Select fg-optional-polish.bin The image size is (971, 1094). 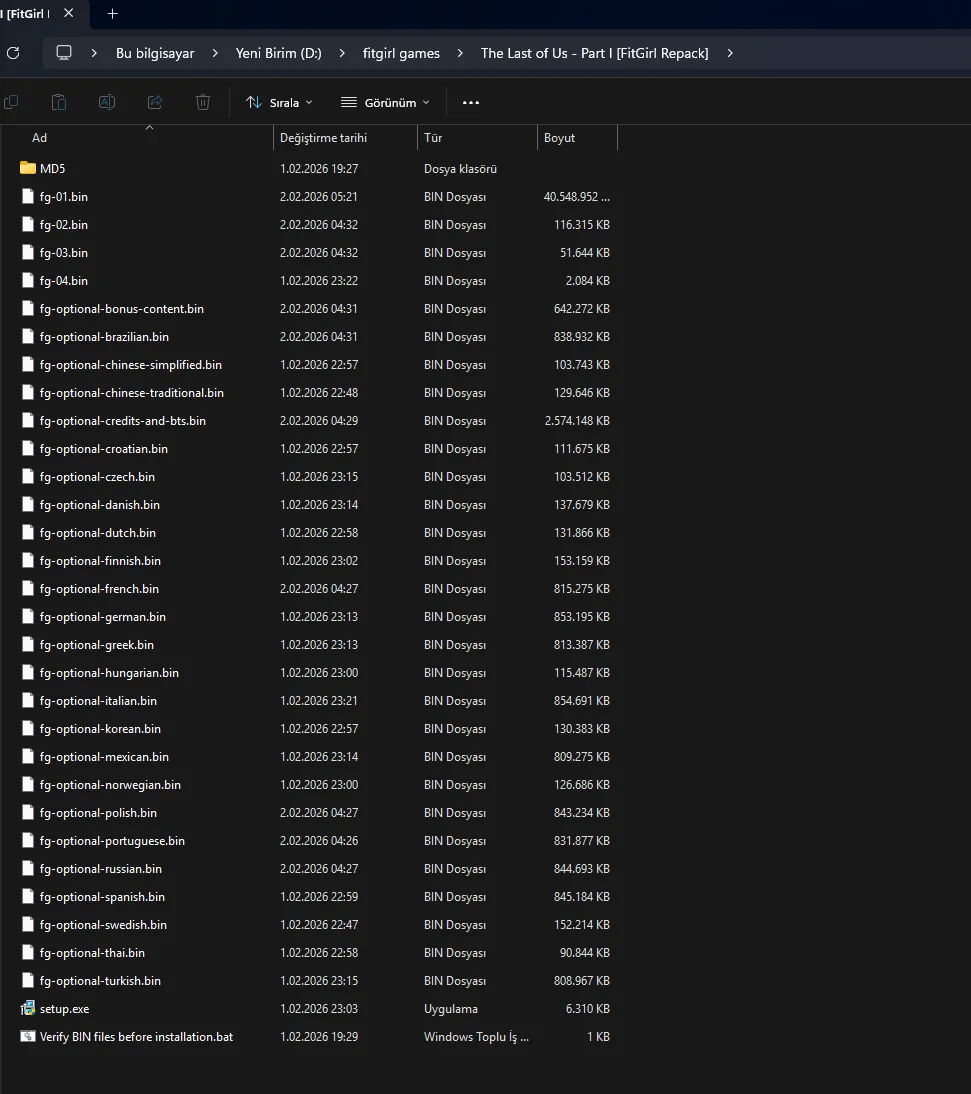[x=98, y=813]
